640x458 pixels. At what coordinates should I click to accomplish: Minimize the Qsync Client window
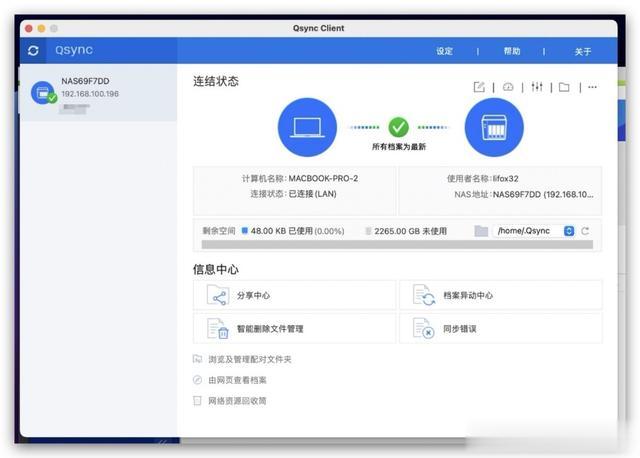click(41, 29)
